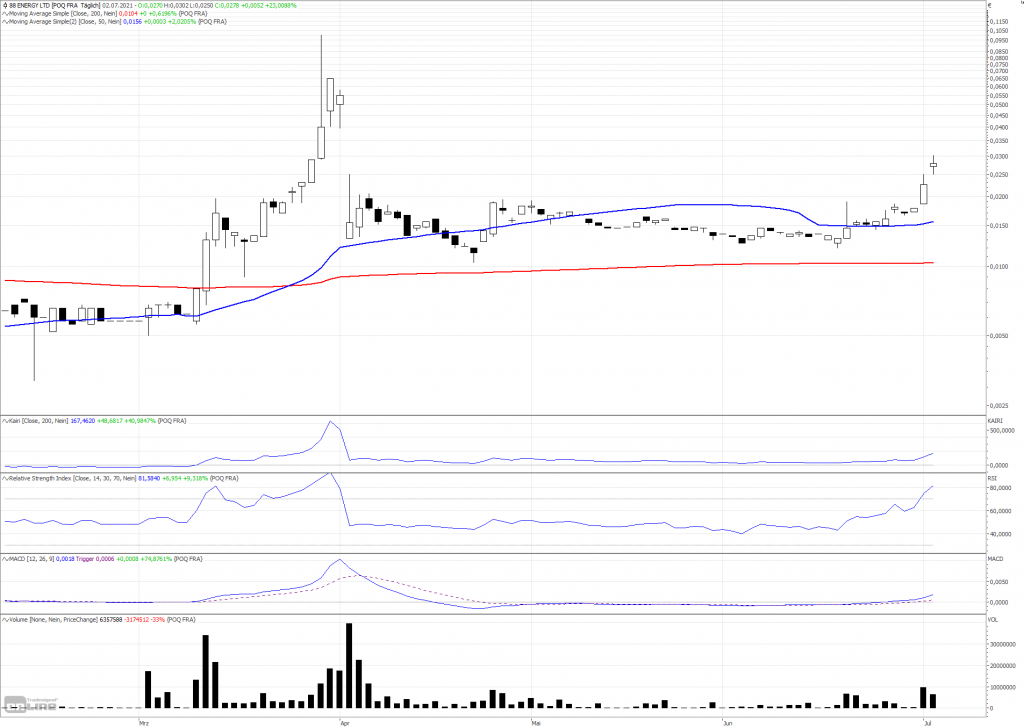The width and height of the screenshot is (1024, 727).
Task: Click the KAIRI axis title
Action: tap(995, 421)
